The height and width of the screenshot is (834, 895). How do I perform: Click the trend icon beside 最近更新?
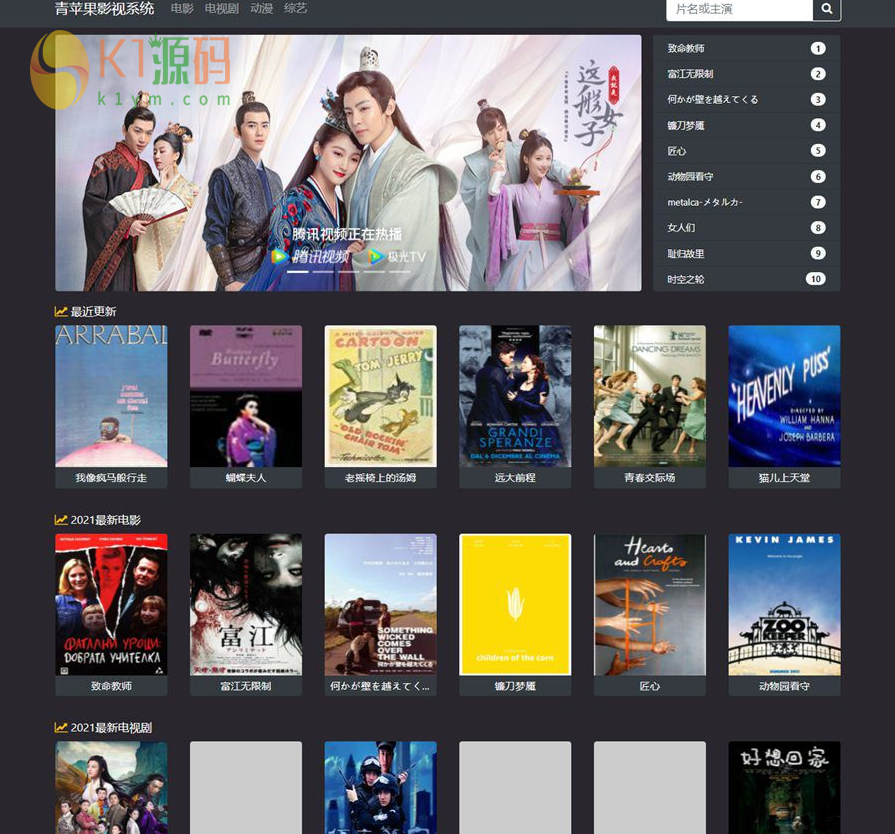61,312
